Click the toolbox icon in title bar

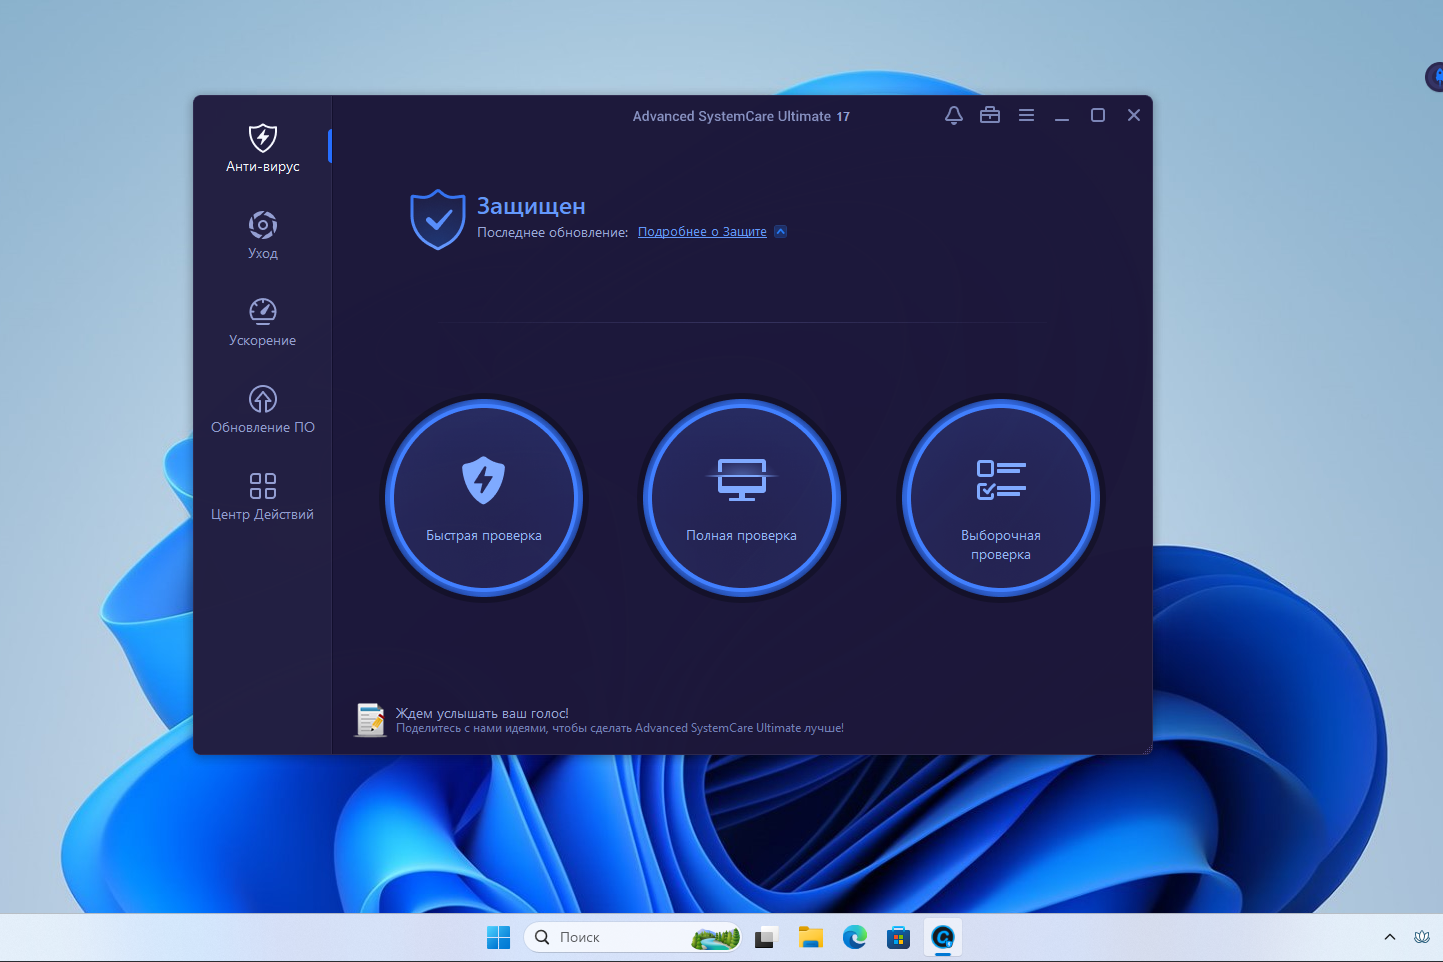click(x=989, y=115)
